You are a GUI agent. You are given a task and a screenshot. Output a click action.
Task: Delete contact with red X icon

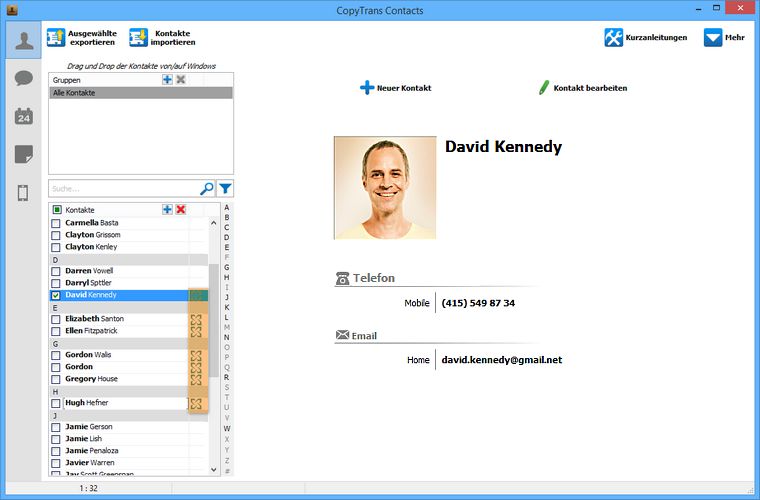(181, 209)
